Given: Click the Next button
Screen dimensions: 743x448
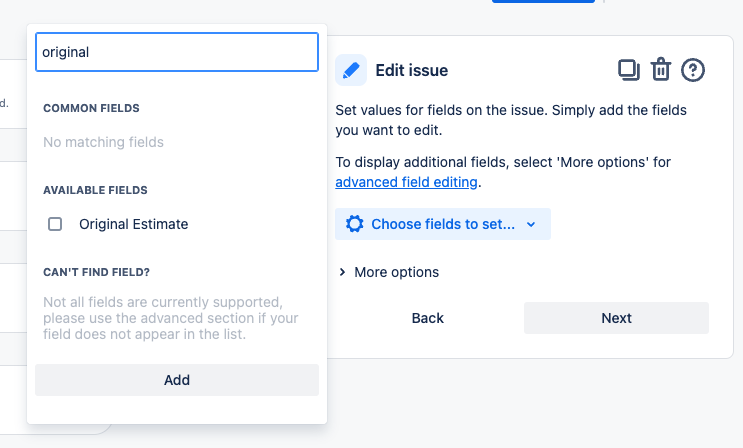Looking at the screenshot, I should pos(616,318).
